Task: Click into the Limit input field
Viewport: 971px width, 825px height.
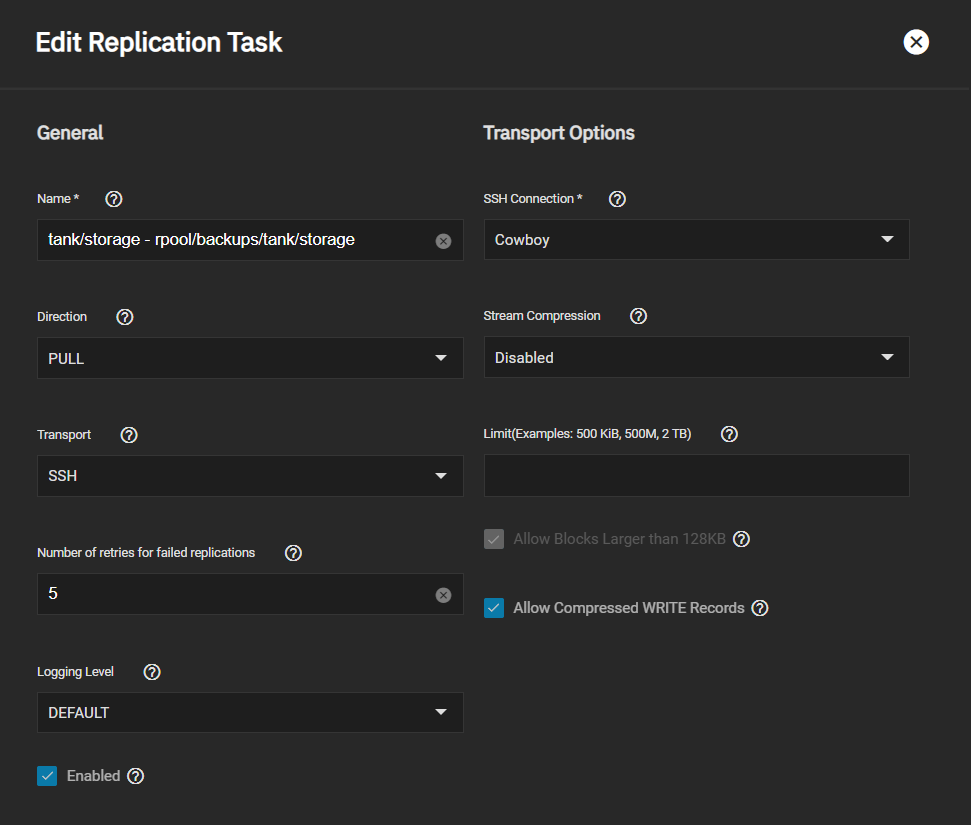Action: coord(696,476)
